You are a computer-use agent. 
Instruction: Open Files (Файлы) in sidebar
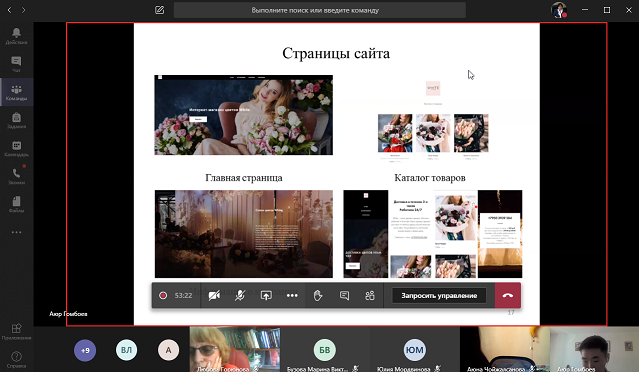click(x=16, y=205)
